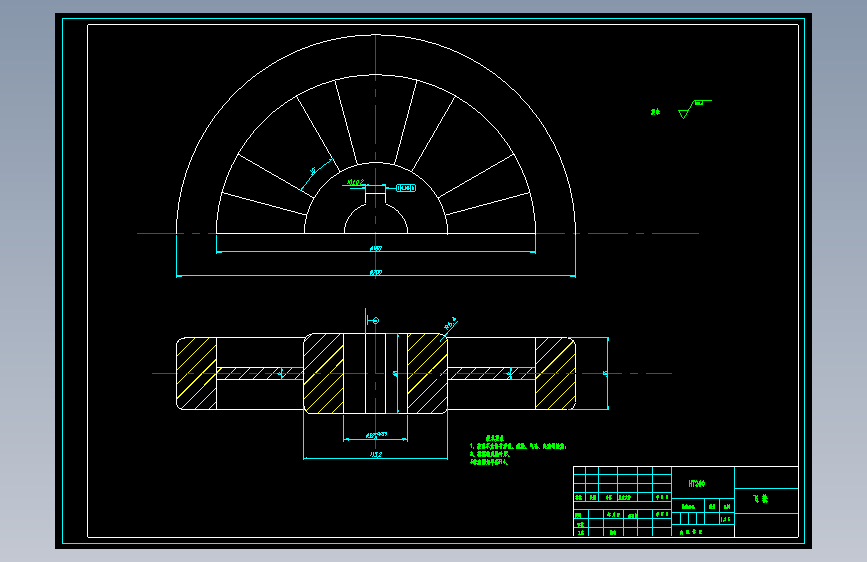The height and width of the screenshot is (562, 867).
Task: Click the HT200 material label in title block
Action: coord(696,484)
